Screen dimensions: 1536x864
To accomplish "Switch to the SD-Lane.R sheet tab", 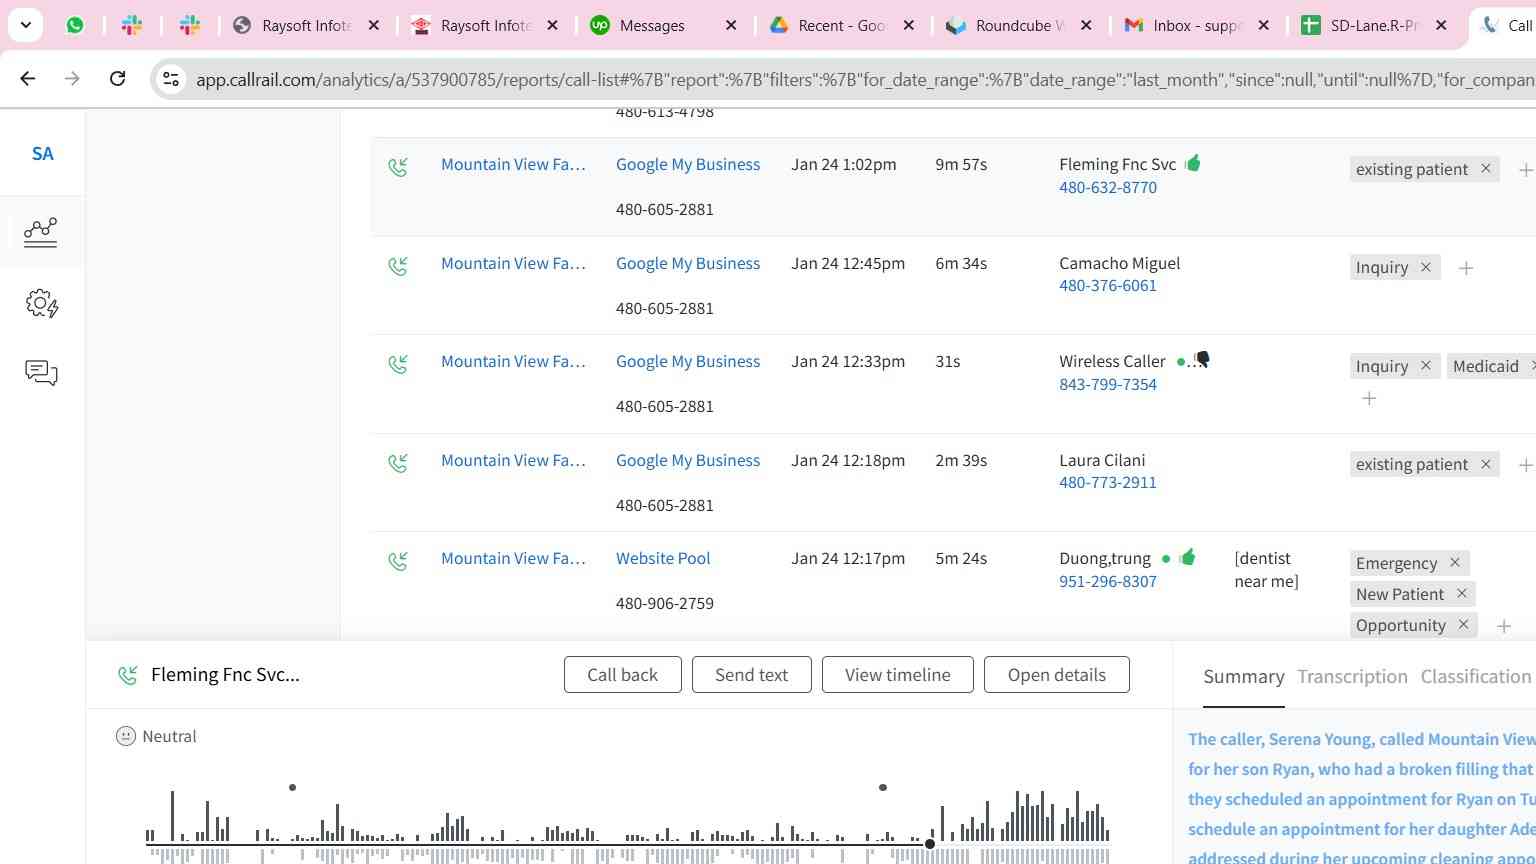I will tap(1374, 25).
